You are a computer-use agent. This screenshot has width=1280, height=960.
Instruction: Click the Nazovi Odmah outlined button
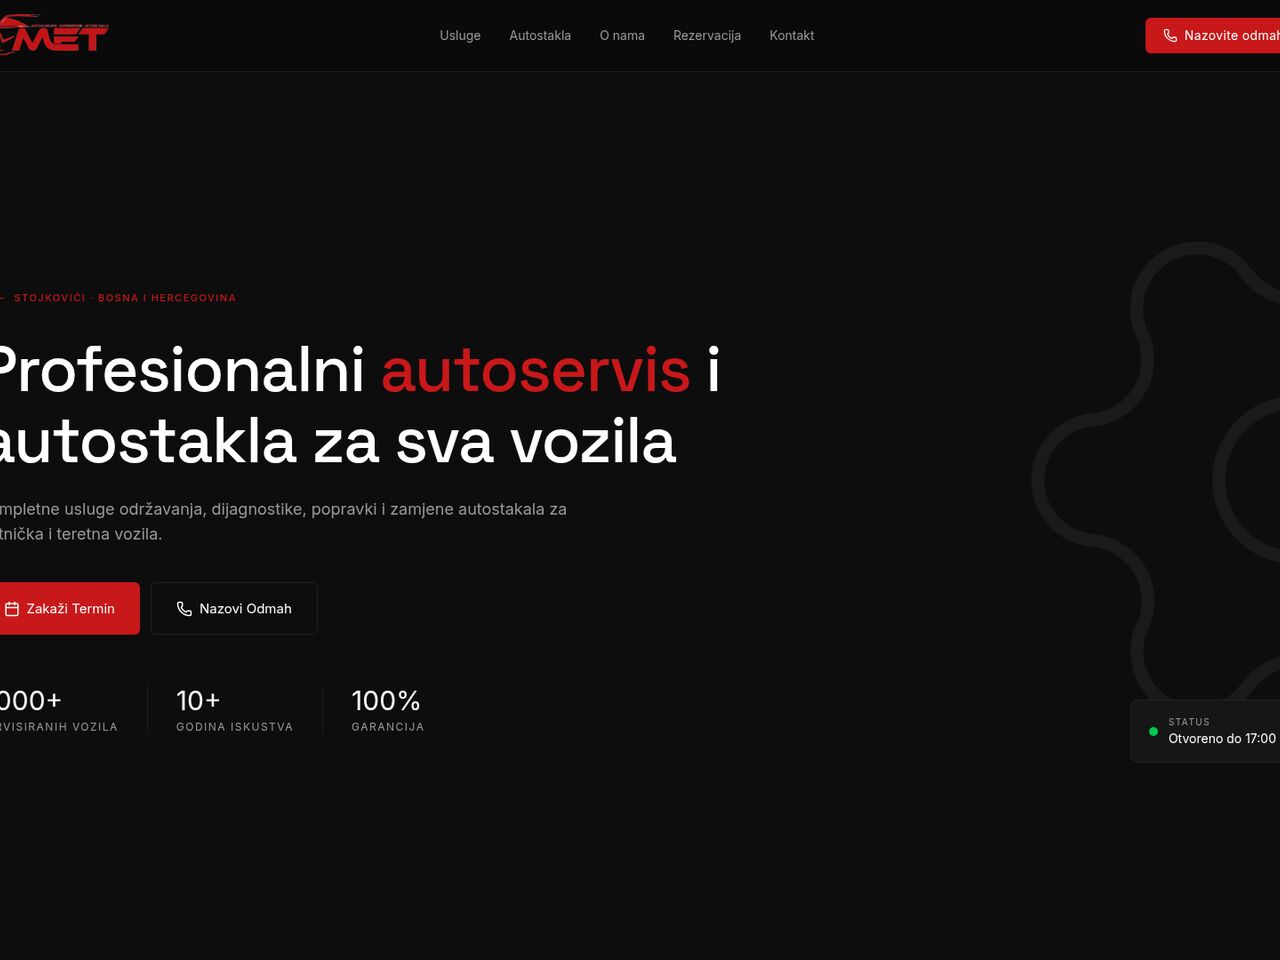234,608
